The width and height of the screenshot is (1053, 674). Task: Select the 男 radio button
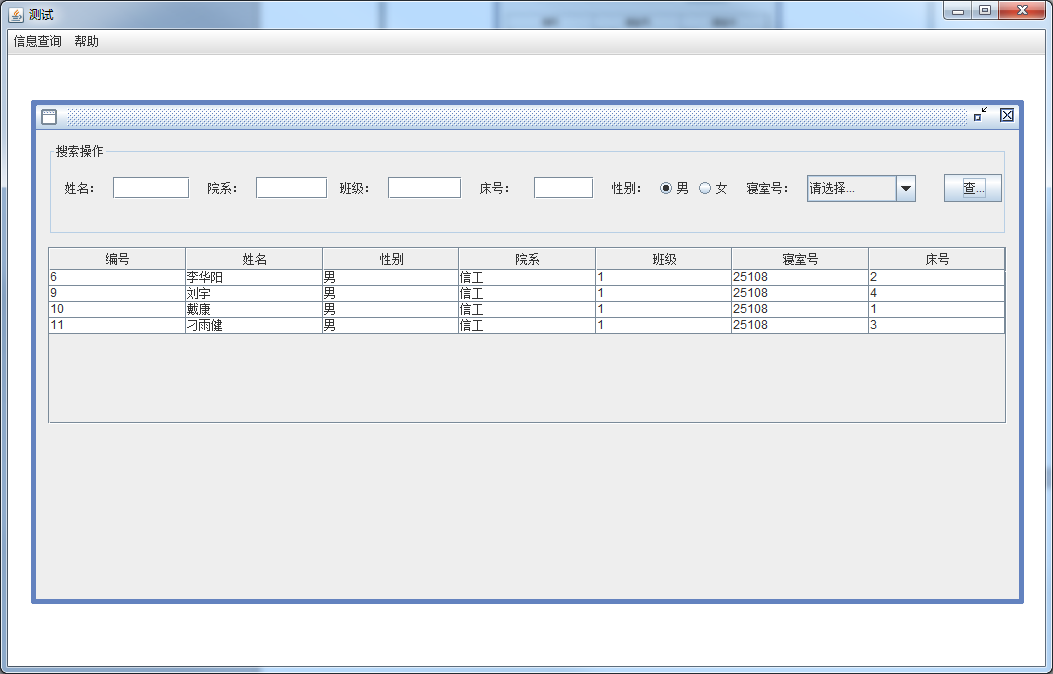tap(674, 189)
